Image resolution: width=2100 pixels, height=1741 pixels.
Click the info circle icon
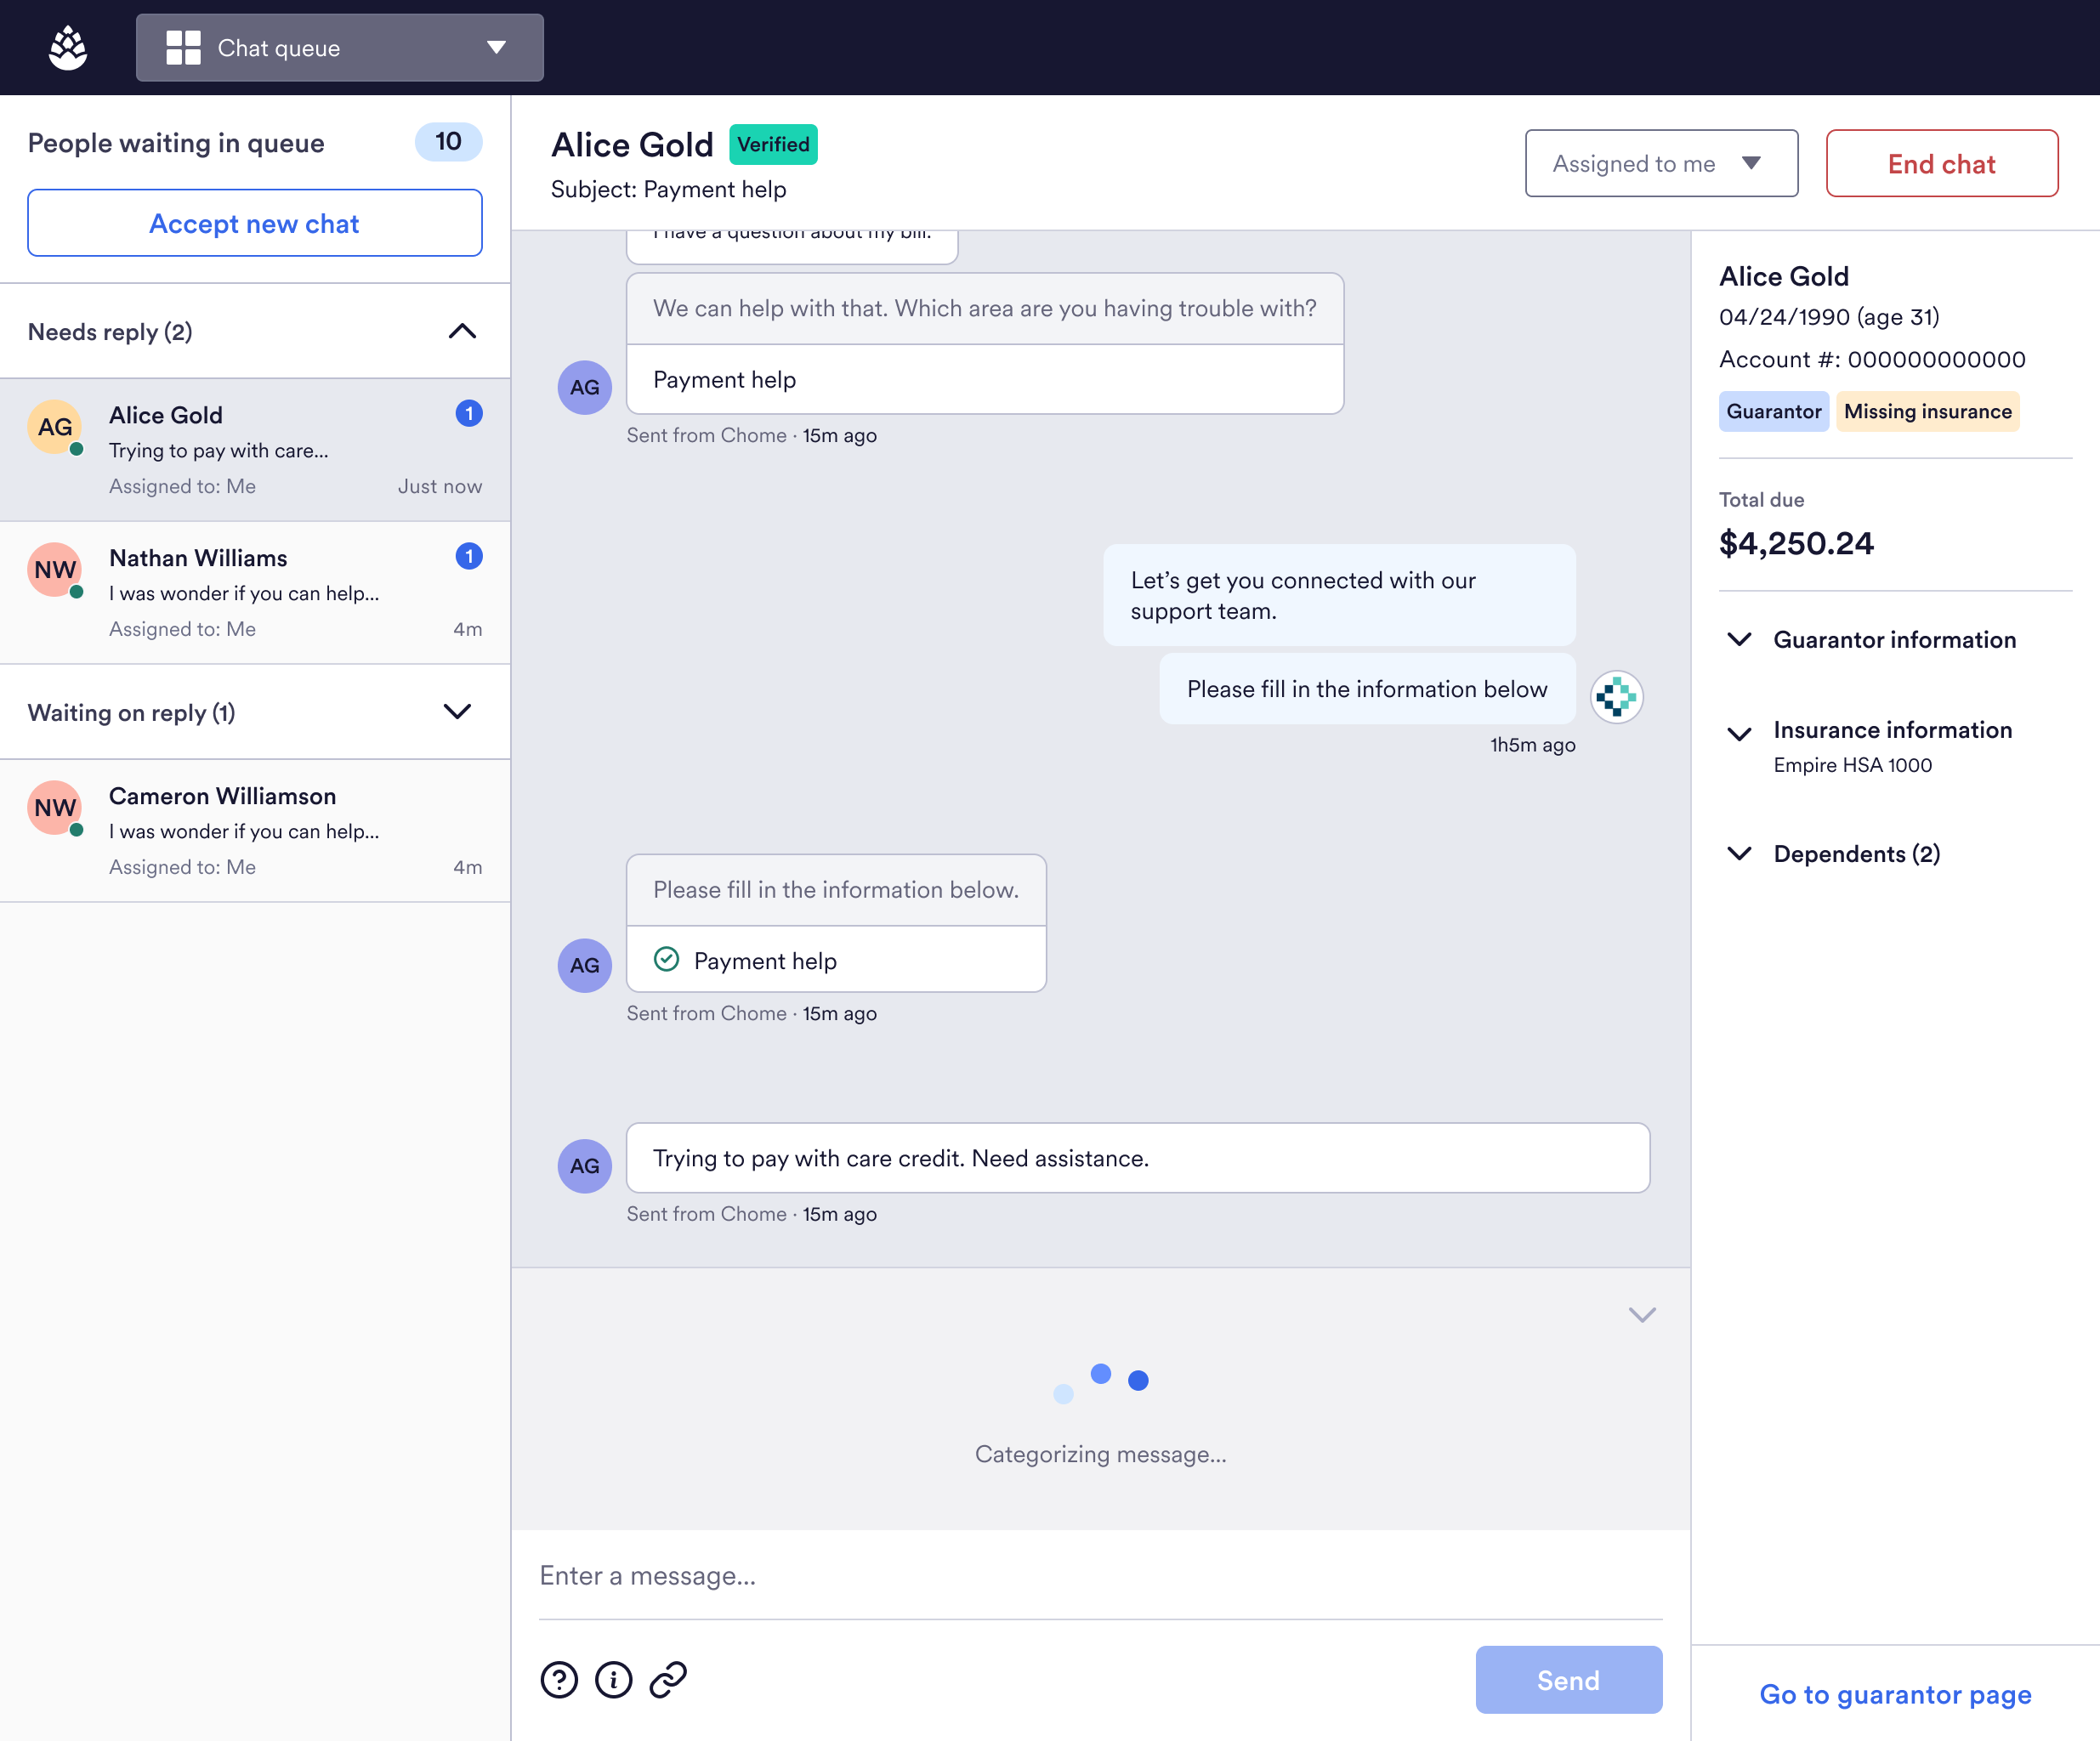(613, 1680)
